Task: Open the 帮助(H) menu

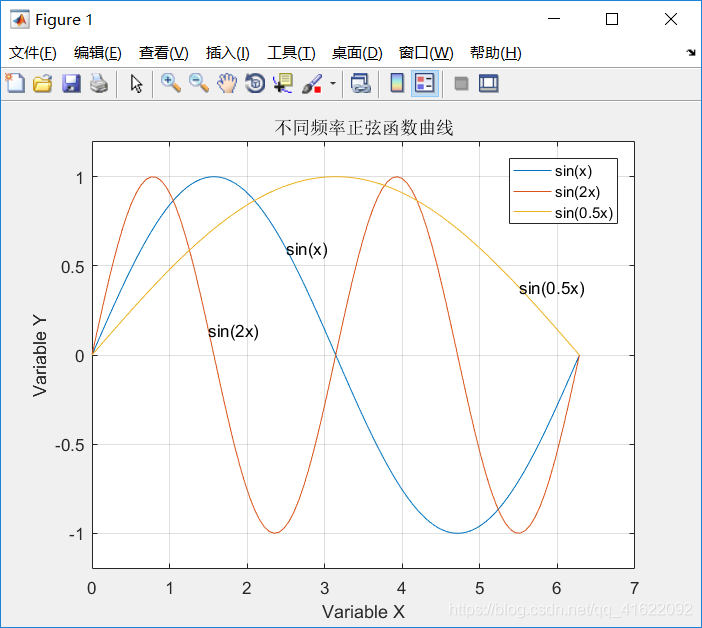Action: pyautogui.click(x=496, y=53)
